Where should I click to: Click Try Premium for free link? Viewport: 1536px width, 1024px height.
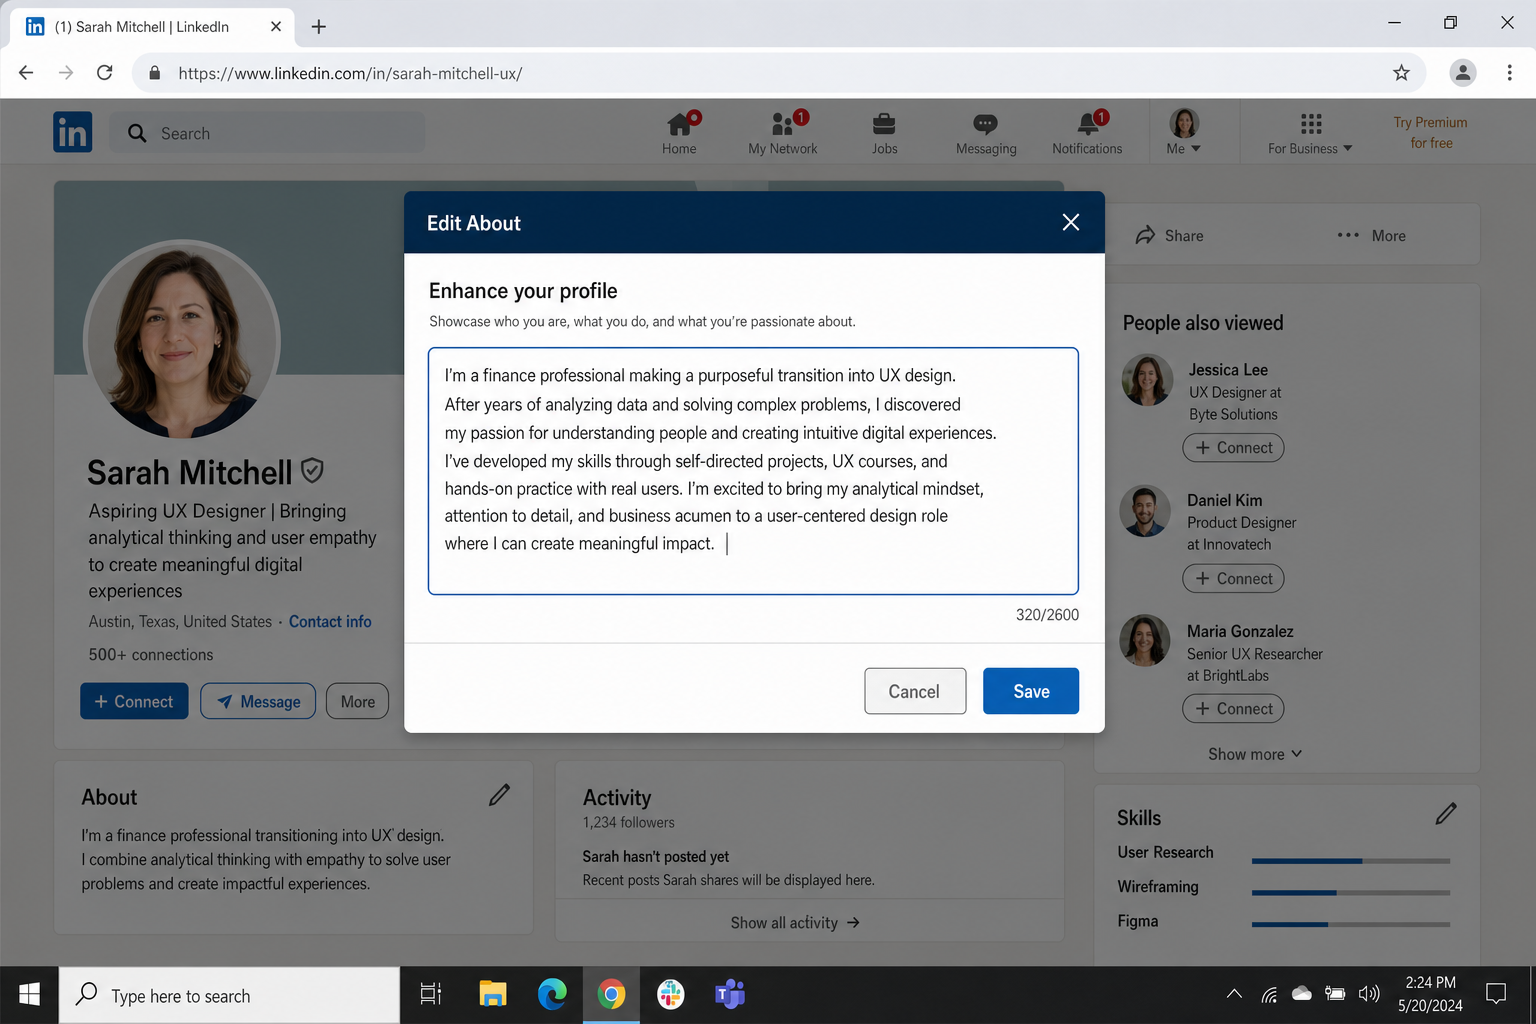[1431, 132]
